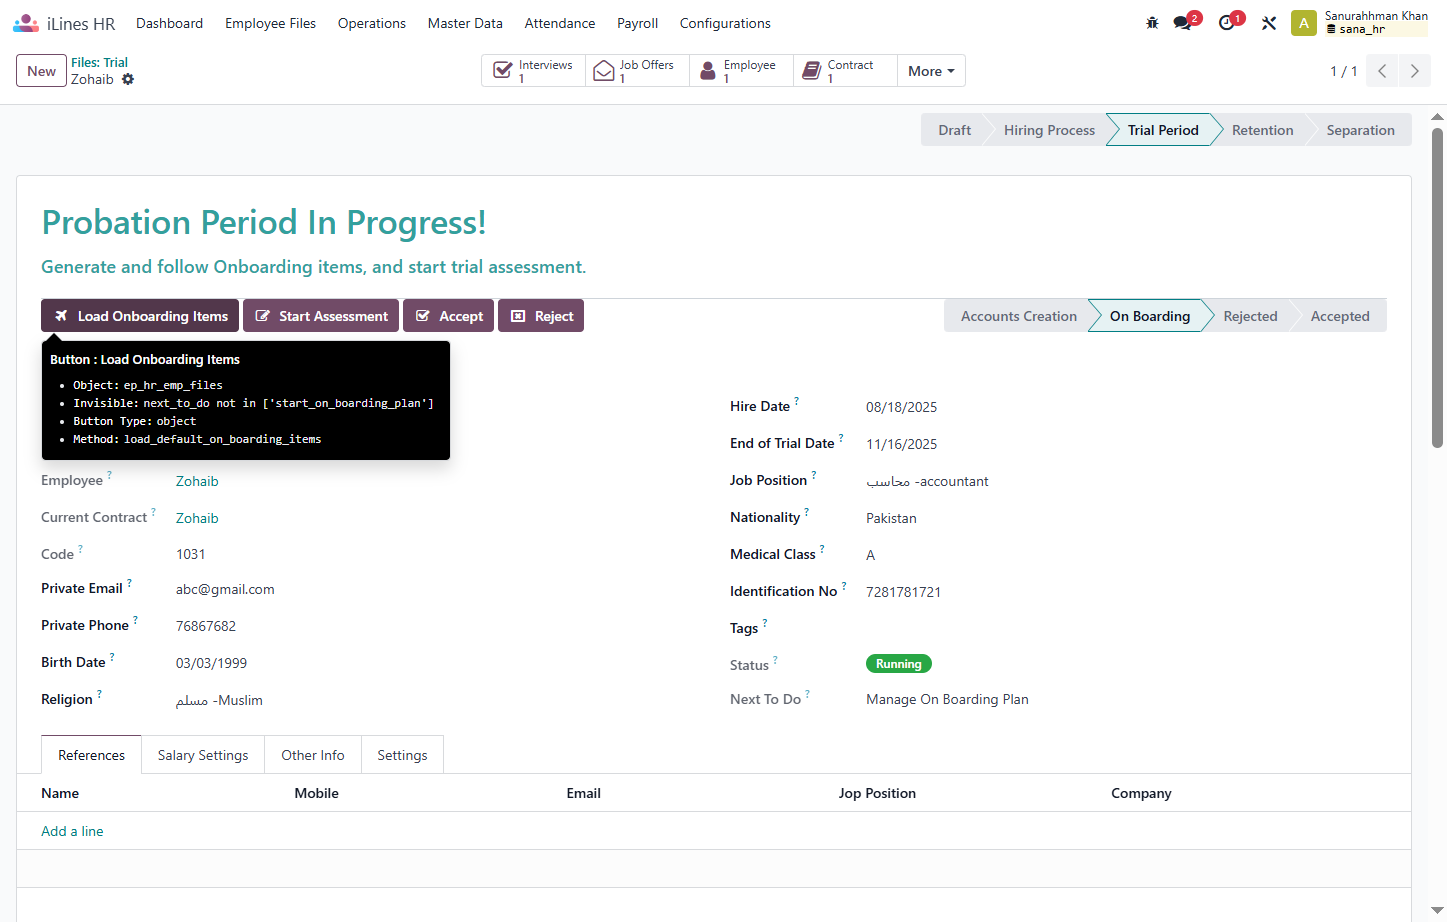Viewport: 1447px width, 922px height.
Task: Click Add a line in References
Action: pyautogui.click(x=72, y=831)
